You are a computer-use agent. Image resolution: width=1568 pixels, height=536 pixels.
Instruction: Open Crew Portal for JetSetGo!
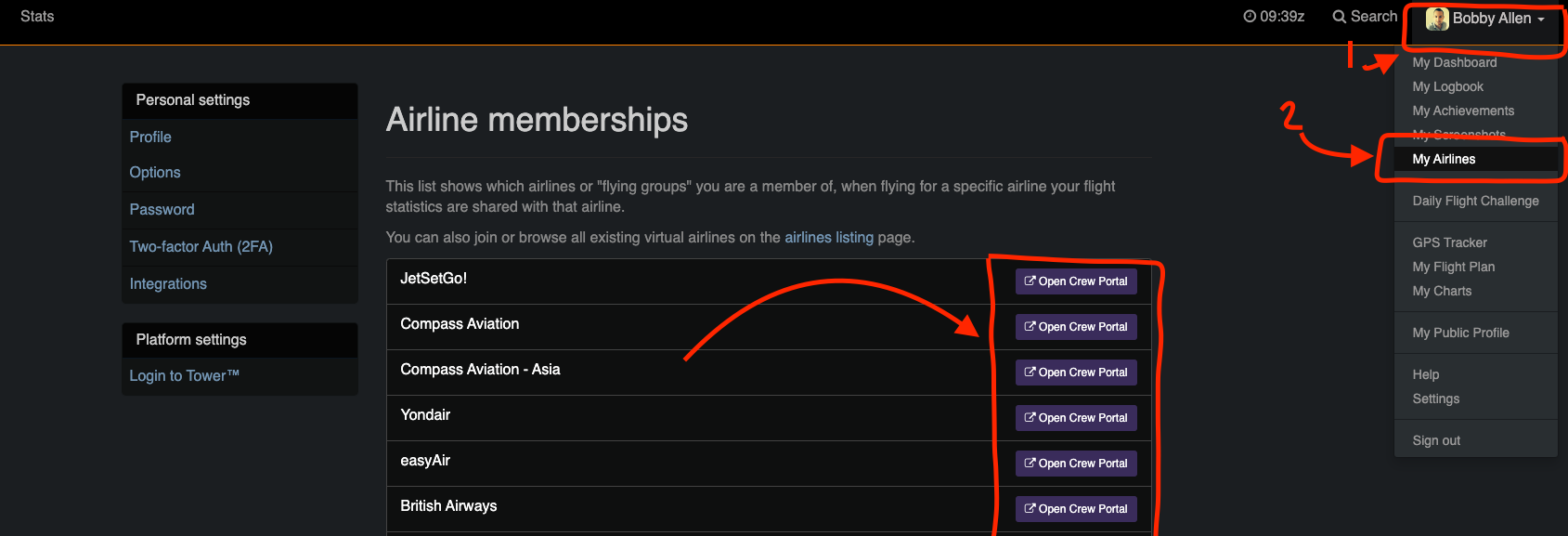[x=1076, y=281]
